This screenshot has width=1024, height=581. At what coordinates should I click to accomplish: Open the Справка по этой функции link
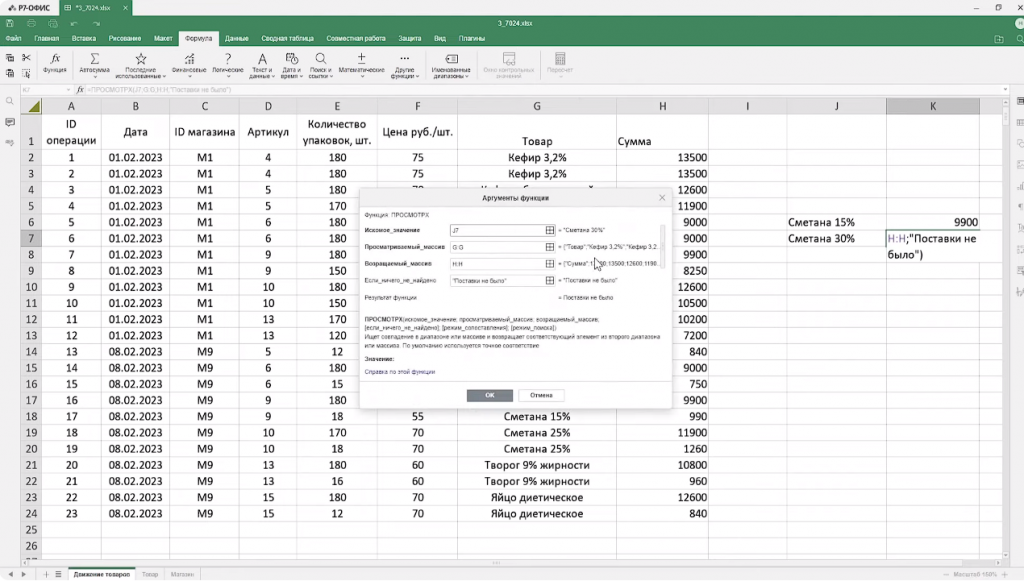click(x=400, y=372)
